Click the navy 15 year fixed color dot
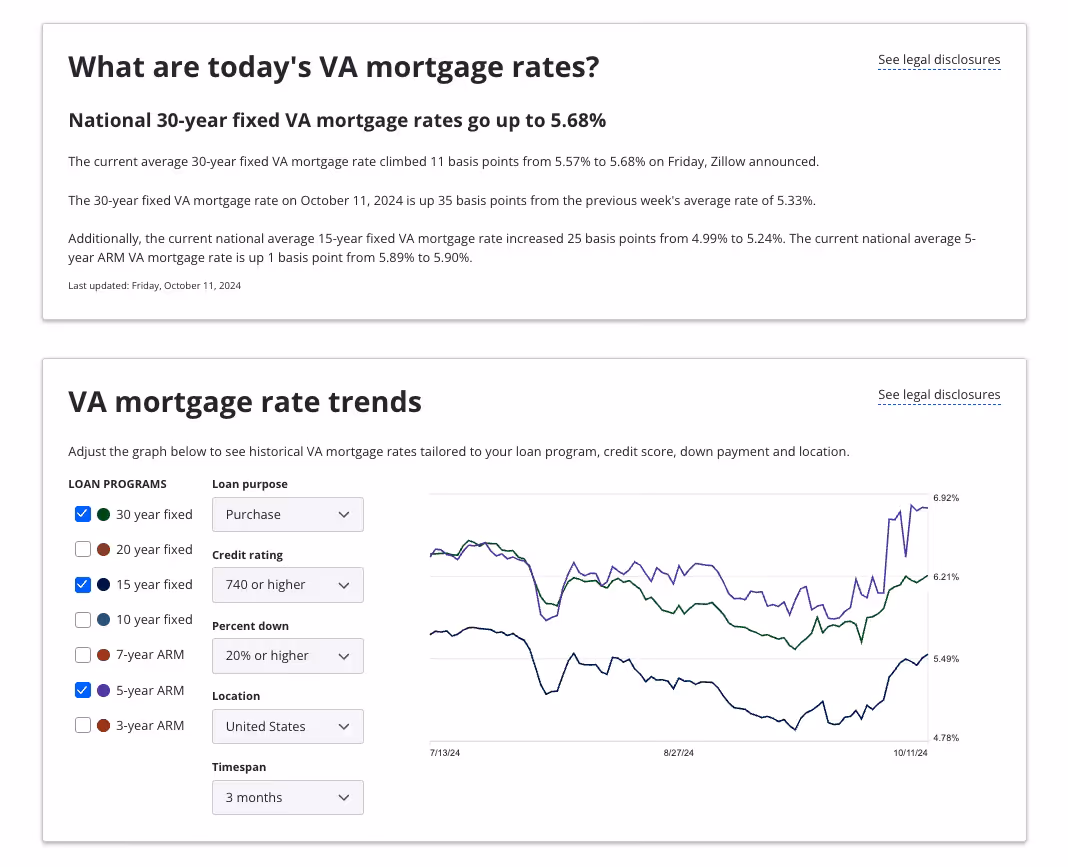The height and width of the screenshot is (867, 1068). pos(104,585)
